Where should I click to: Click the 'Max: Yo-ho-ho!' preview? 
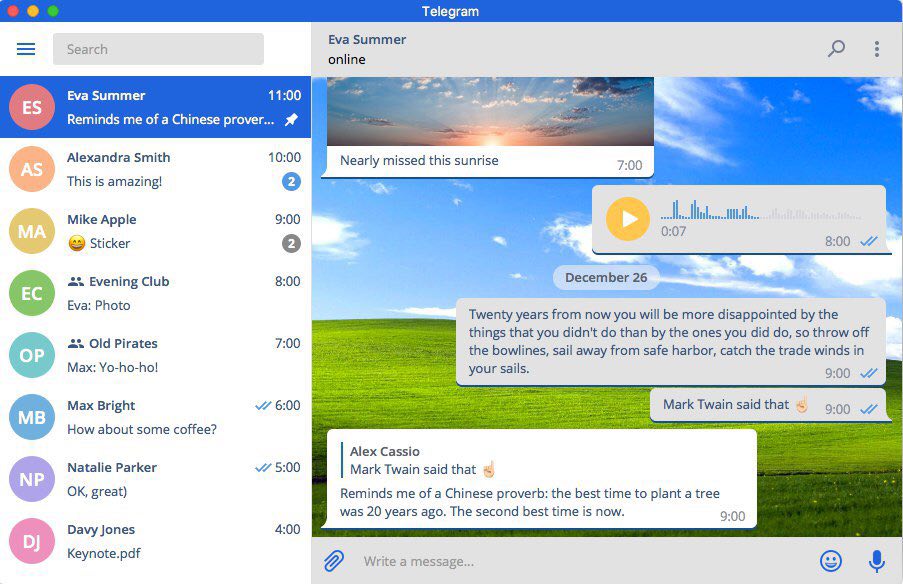[112, 367]
